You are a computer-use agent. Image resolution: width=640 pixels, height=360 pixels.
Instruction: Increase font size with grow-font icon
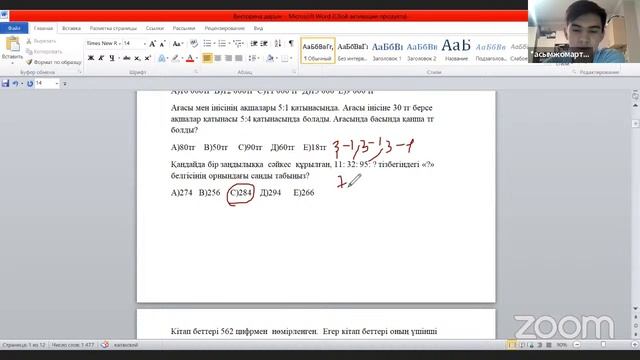coord(152,43)
